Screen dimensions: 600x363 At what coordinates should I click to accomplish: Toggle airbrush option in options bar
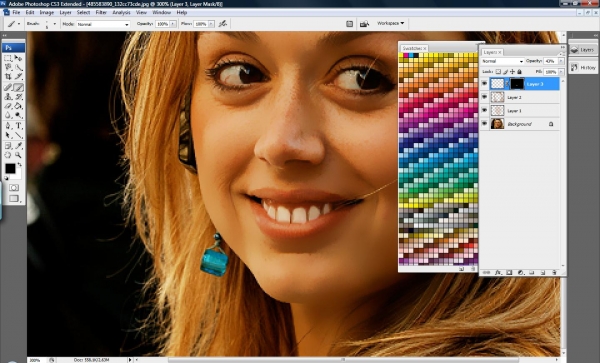223,24
